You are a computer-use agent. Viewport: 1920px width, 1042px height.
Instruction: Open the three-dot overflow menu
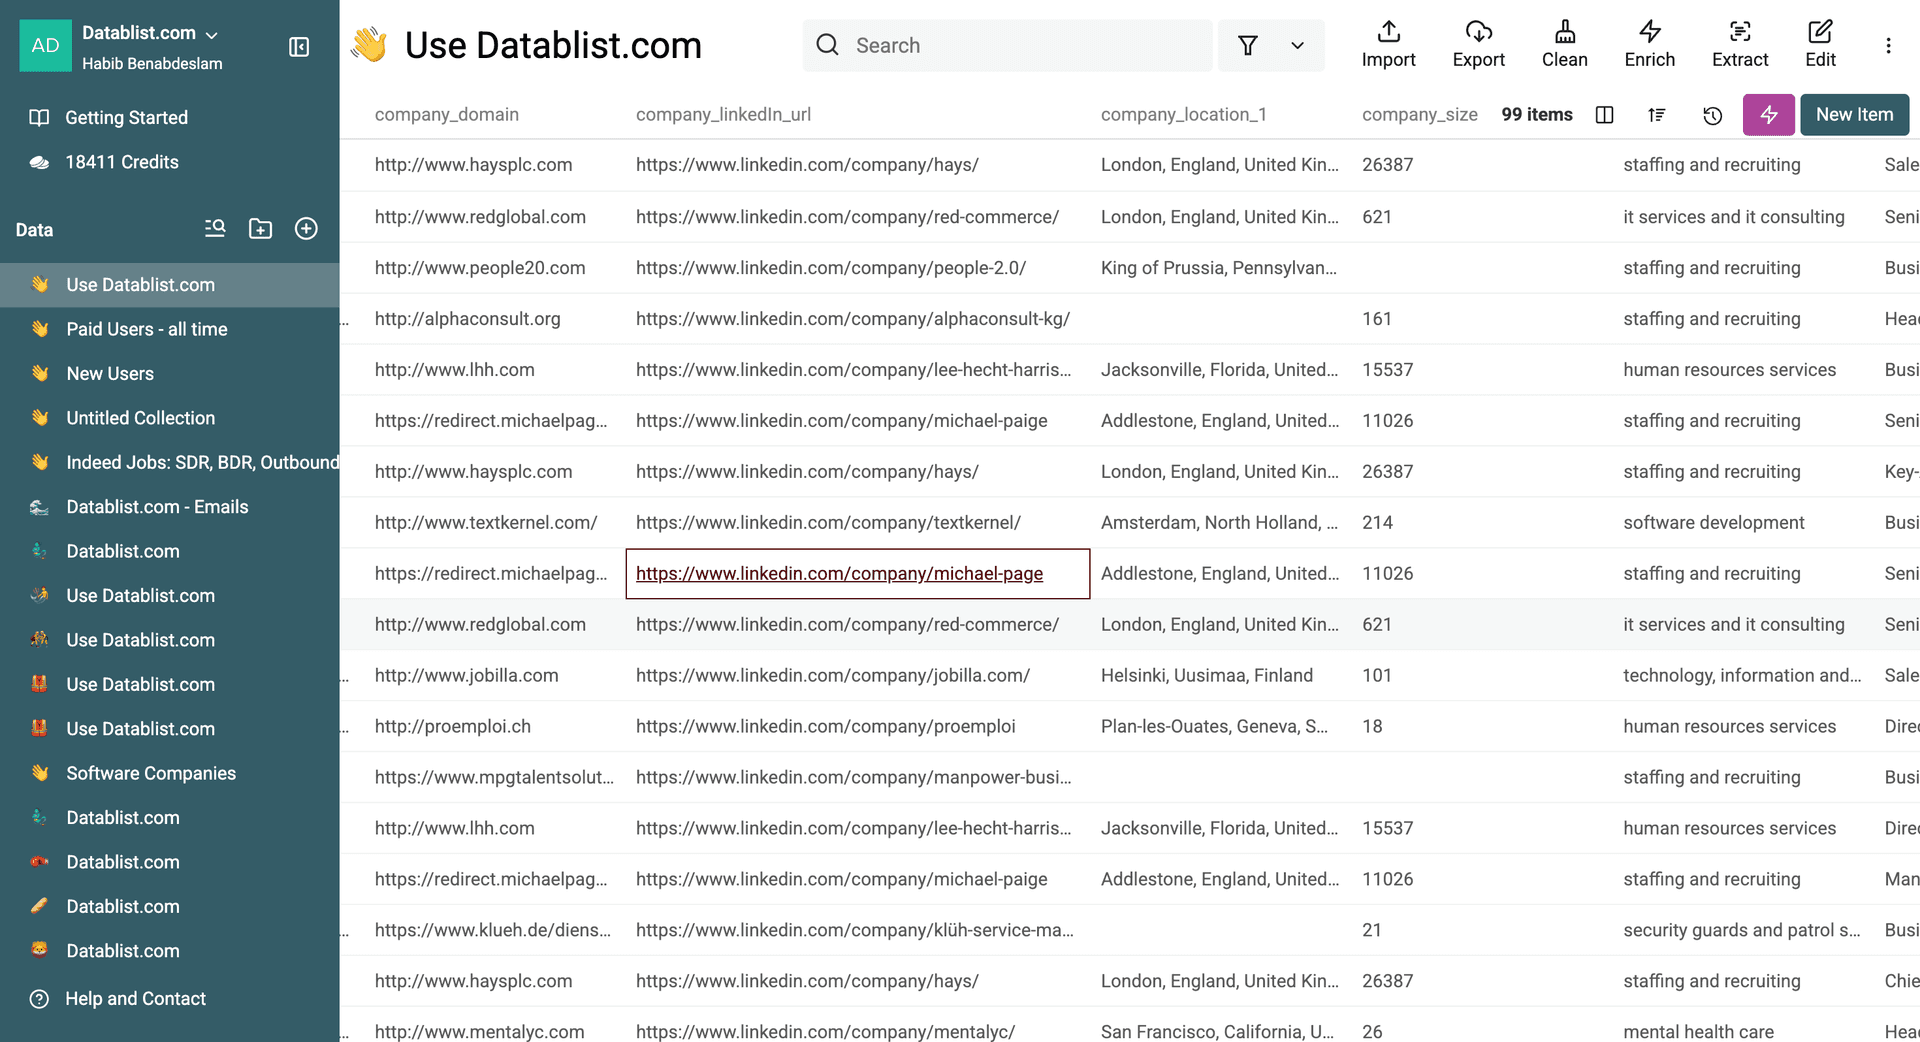click(1889, 44)
